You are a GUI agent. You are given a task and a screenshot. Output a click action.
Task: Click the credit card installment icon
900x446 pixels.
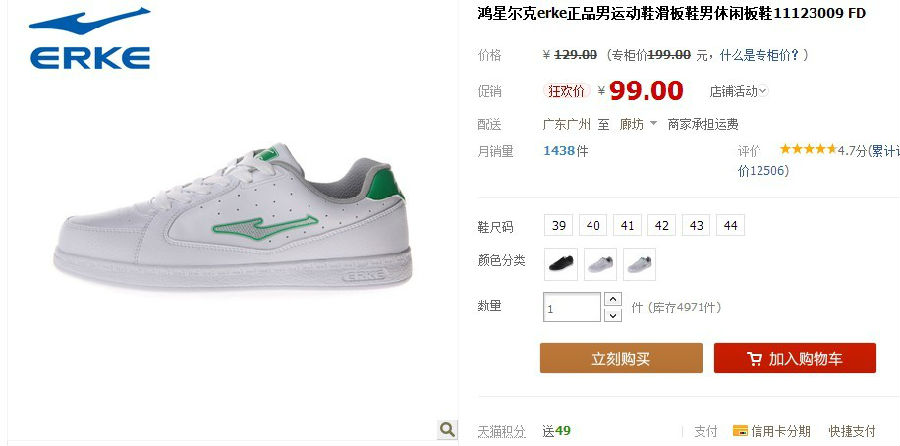(740, 431)
